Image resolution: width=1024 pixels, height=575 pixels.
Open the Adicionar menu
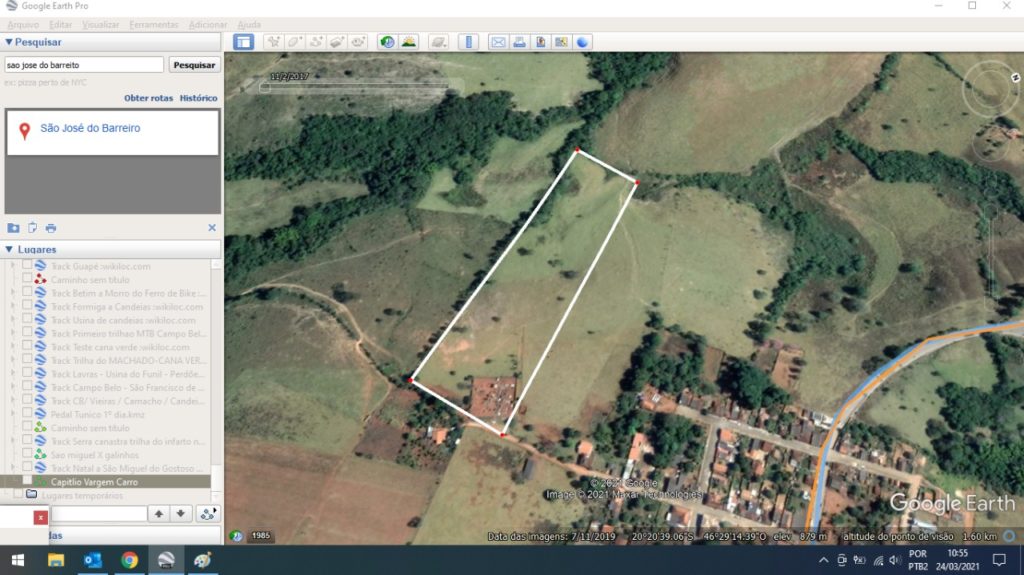tap(208, 25)
